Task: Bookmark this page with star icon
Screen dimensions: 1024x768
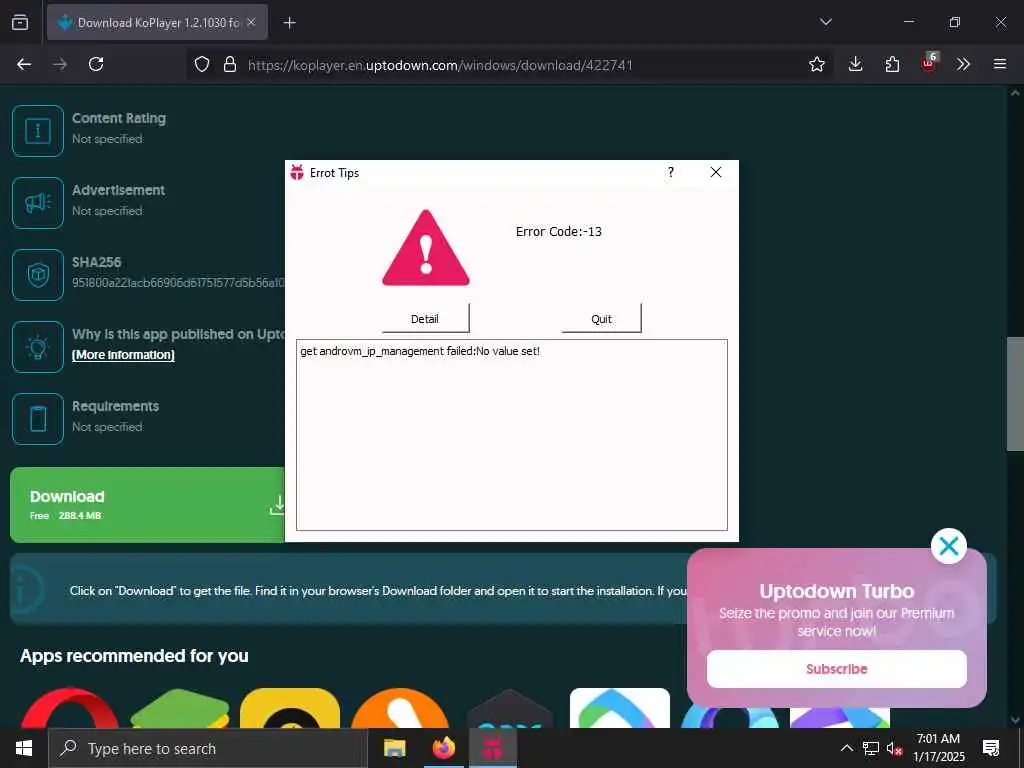Action: (816, 64)
